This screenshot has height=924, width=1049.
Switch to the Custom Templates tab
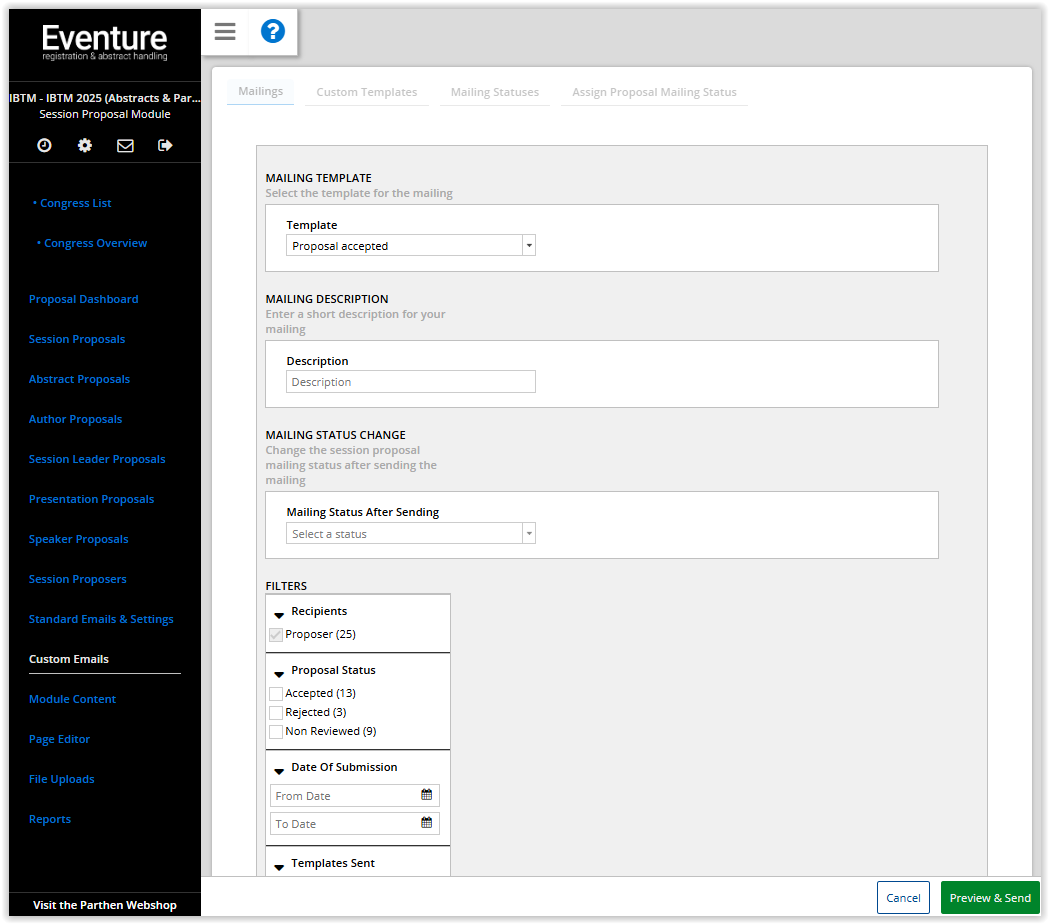coord(367,92)
